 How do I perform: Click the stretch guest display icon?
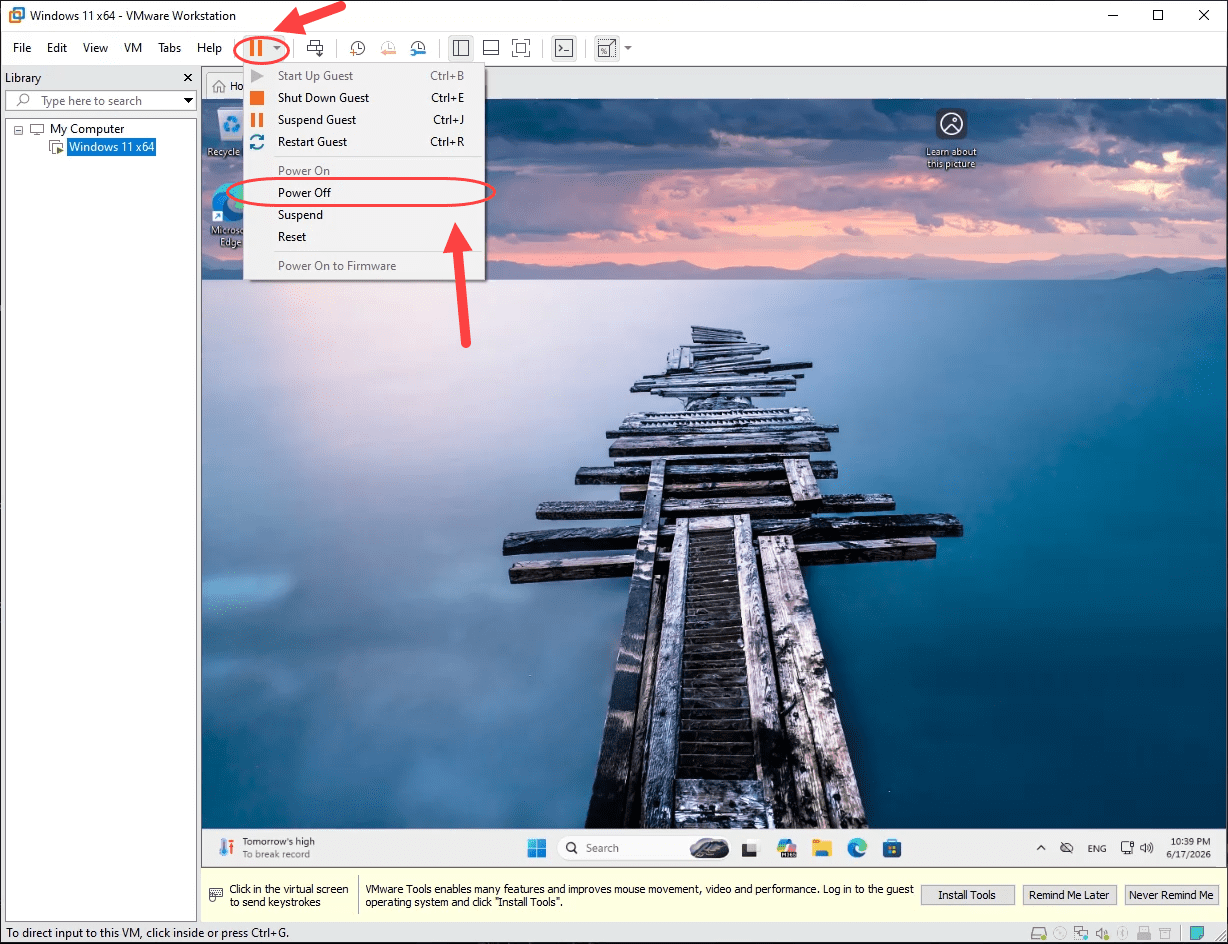tap(606, 48)
